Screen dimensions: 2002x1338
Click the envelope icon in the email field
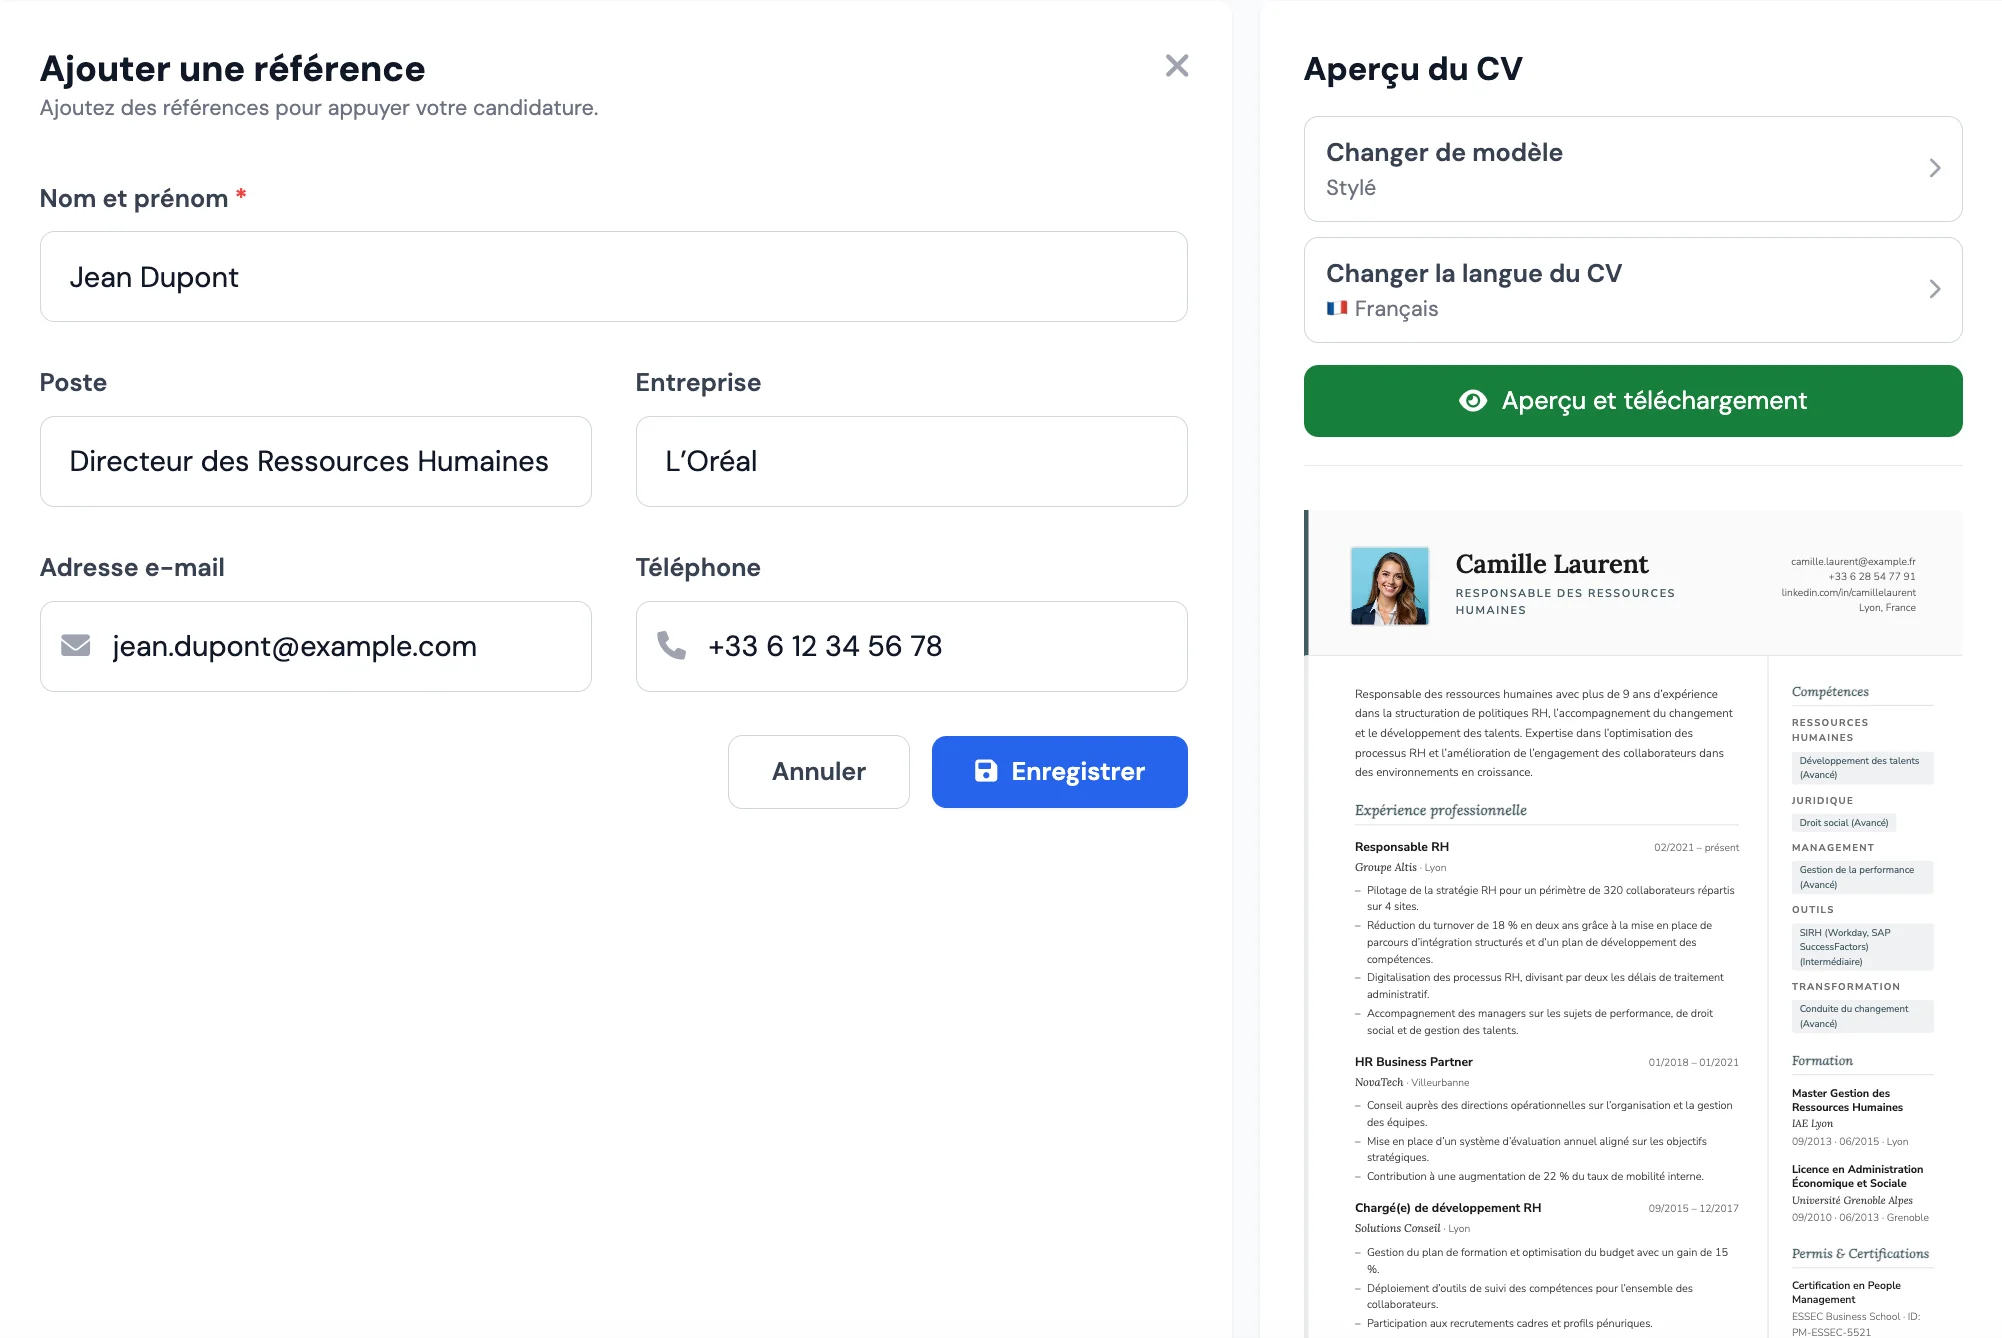click(x=76, y=646)
